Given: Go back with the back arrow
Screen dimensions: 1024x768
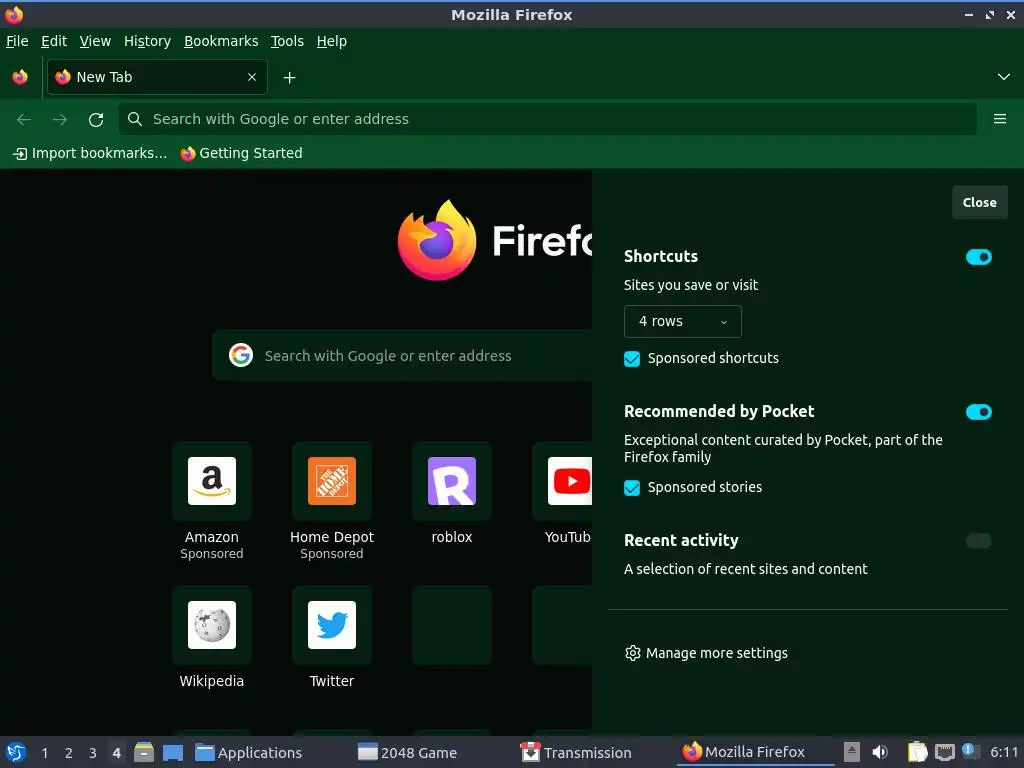Looking at the screenshot, I should click(x=24, y=119).
